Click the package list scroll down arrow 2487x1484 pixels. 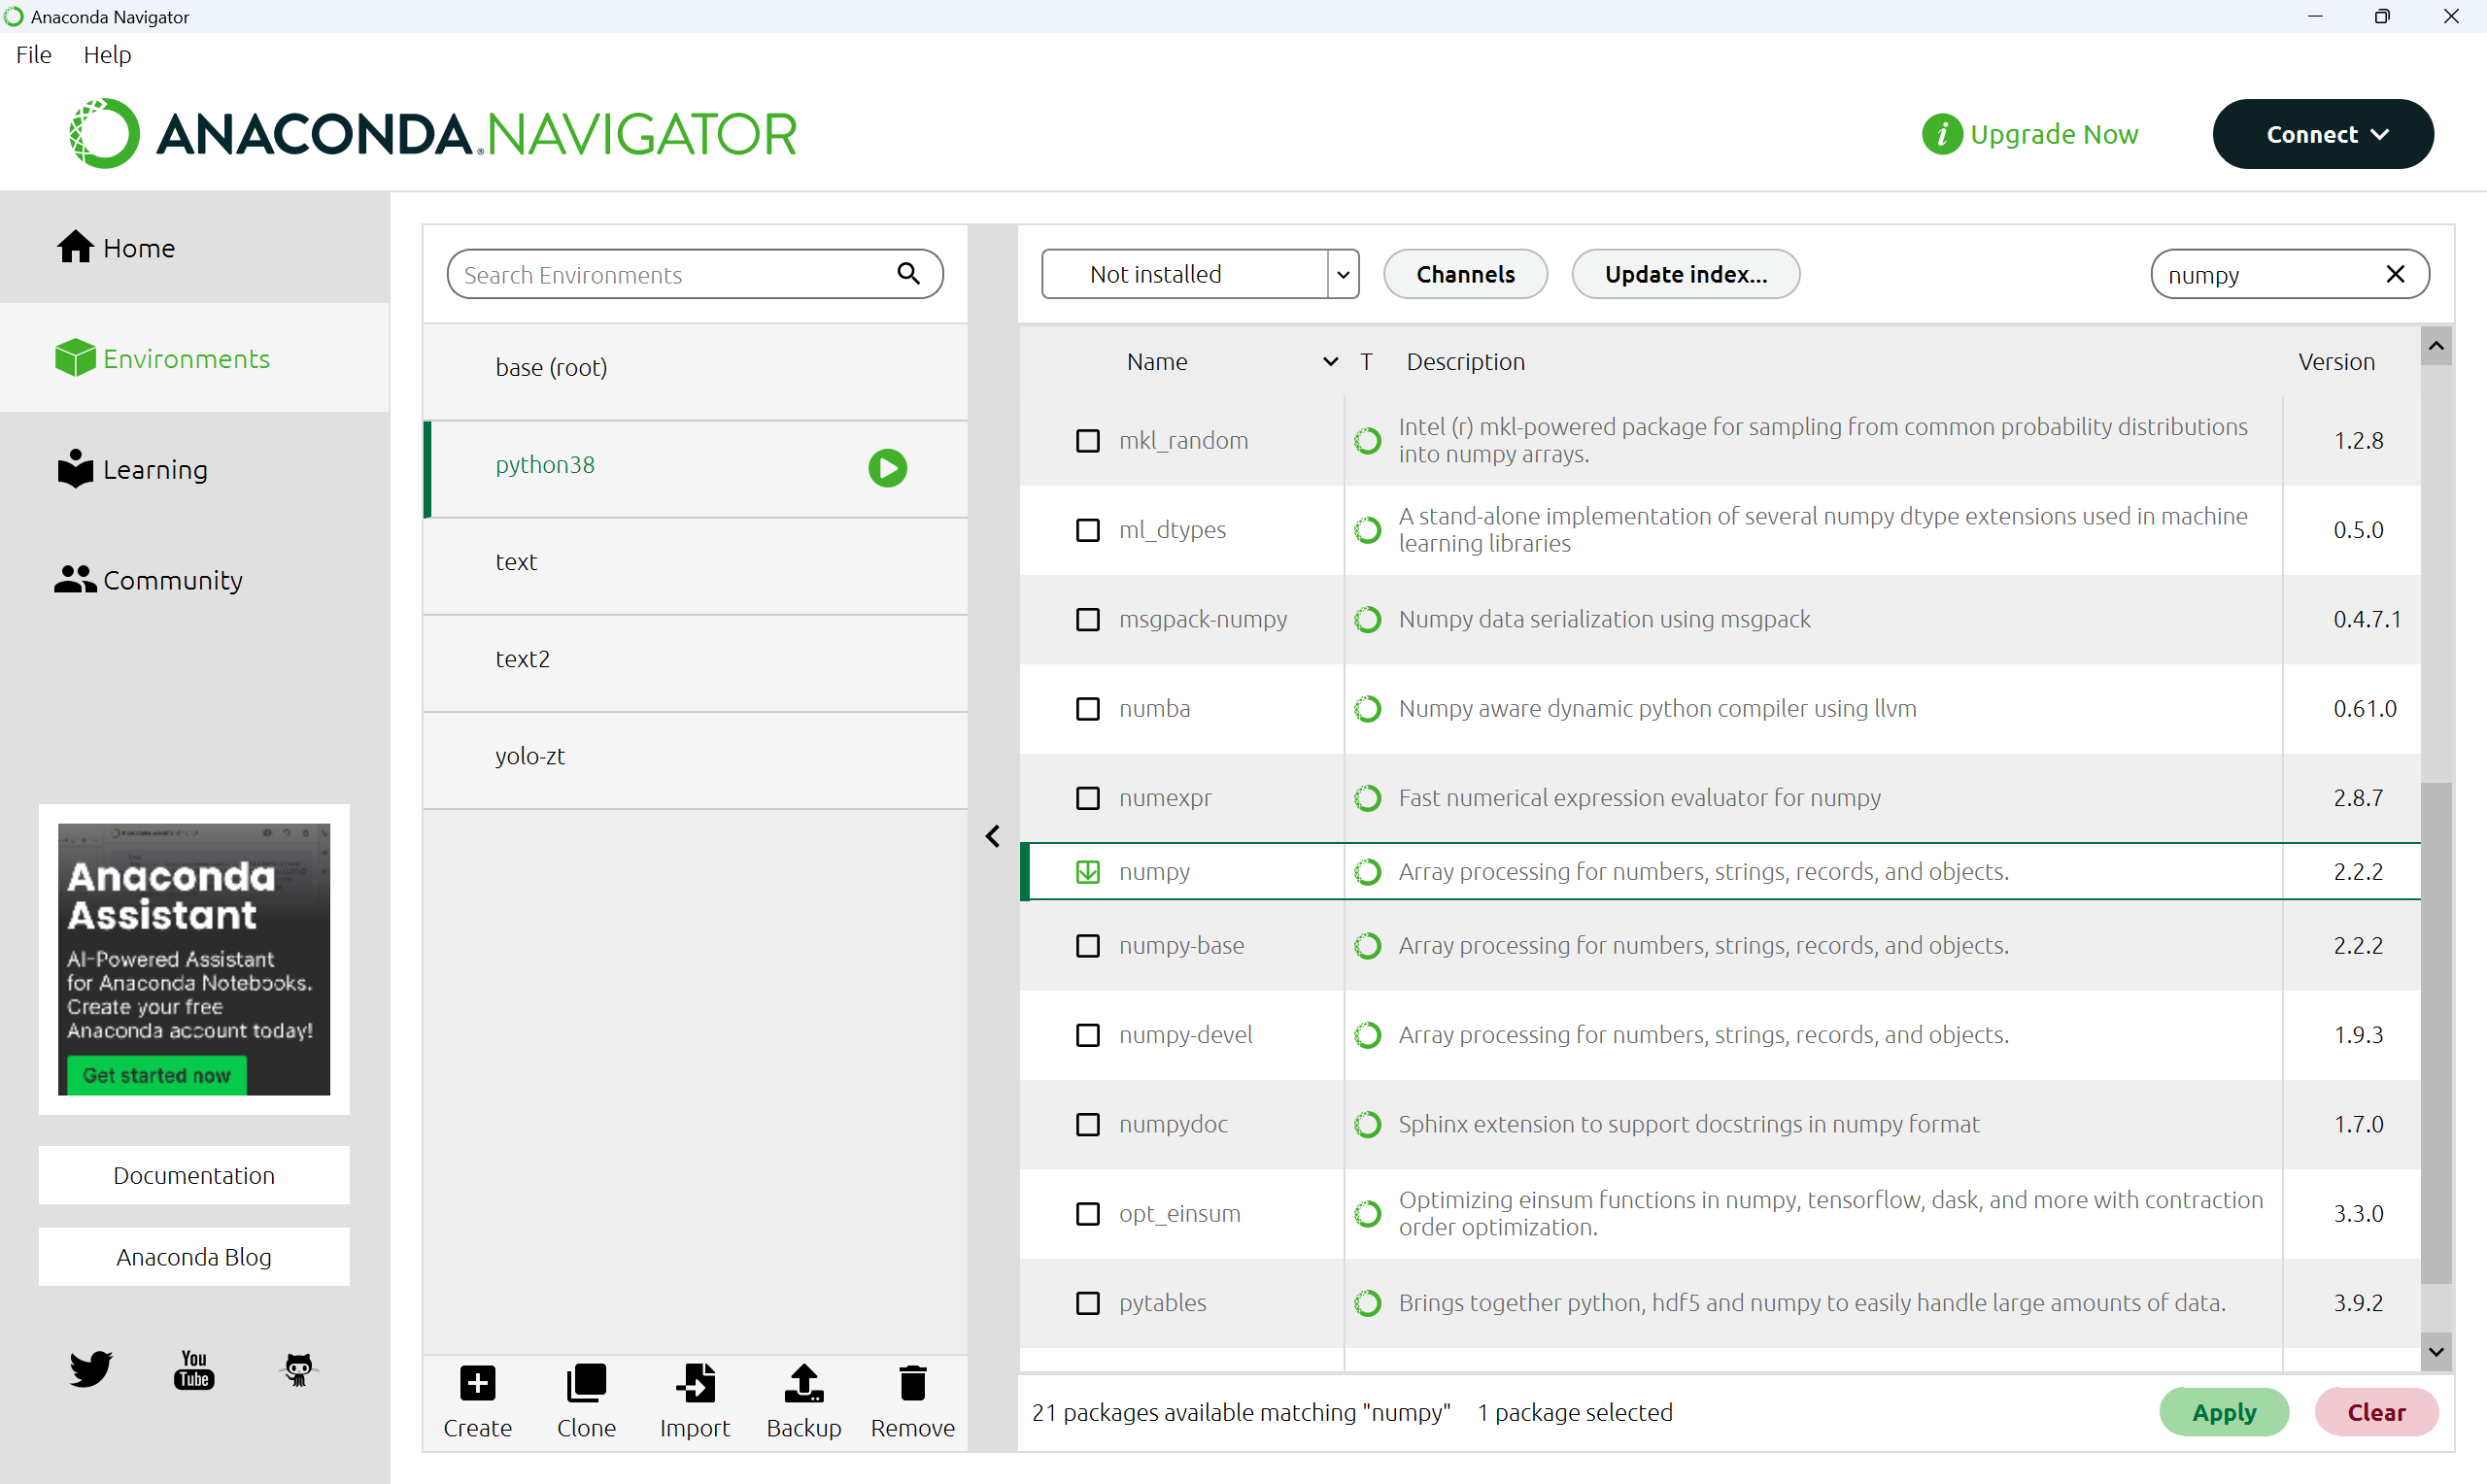click(x=2436, y=1352)
